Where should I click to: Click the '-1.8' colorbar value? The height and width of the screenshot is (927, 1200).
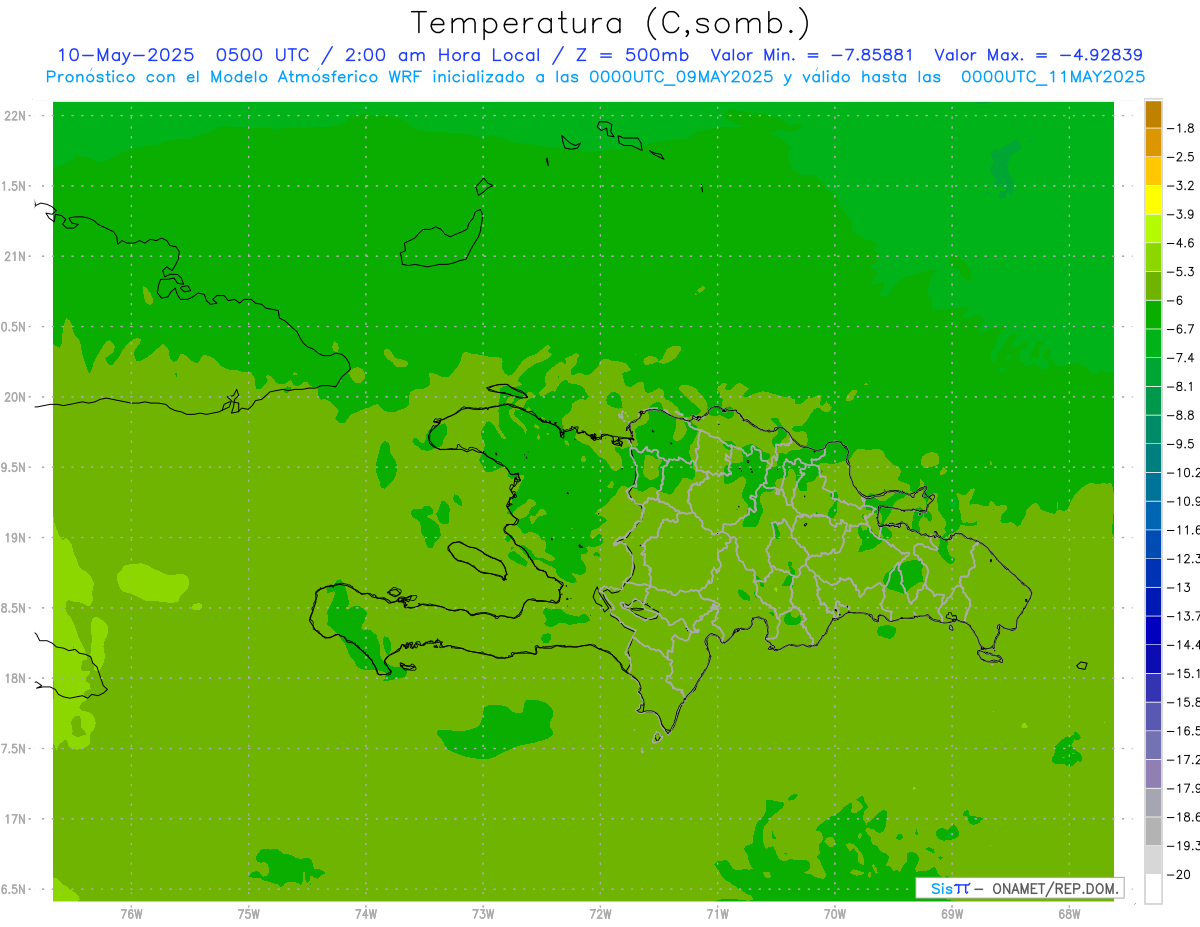(x=1181, y=128)
